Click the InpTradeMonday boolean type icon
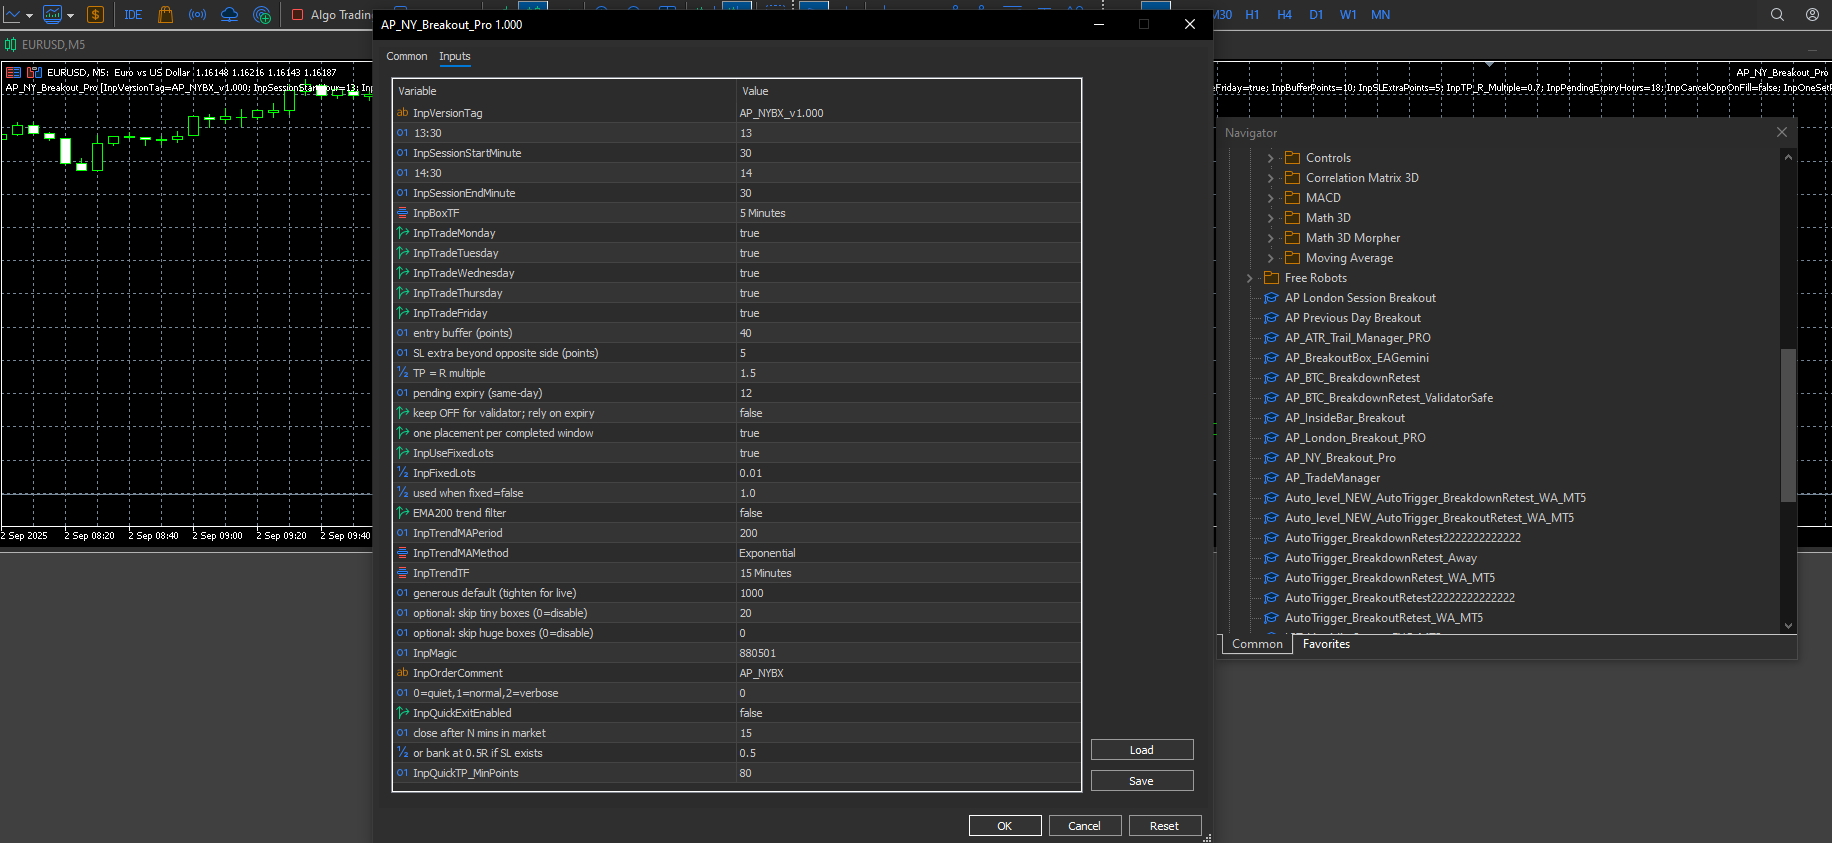The image size is (1832, 843). [402, 233]
